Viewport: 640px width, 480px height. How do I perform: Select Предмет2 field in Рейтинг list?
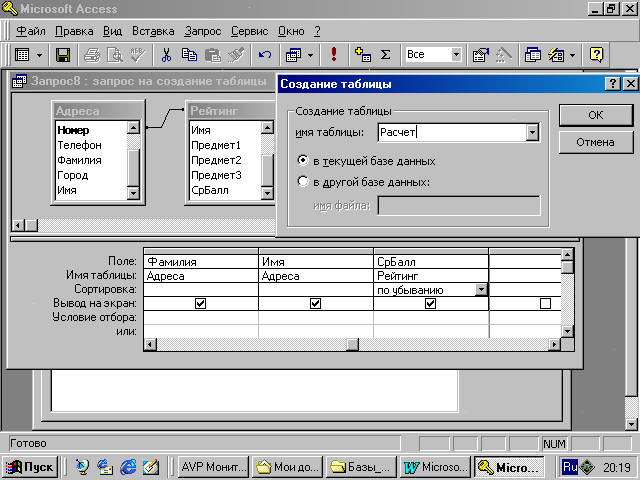click(225, 160)
